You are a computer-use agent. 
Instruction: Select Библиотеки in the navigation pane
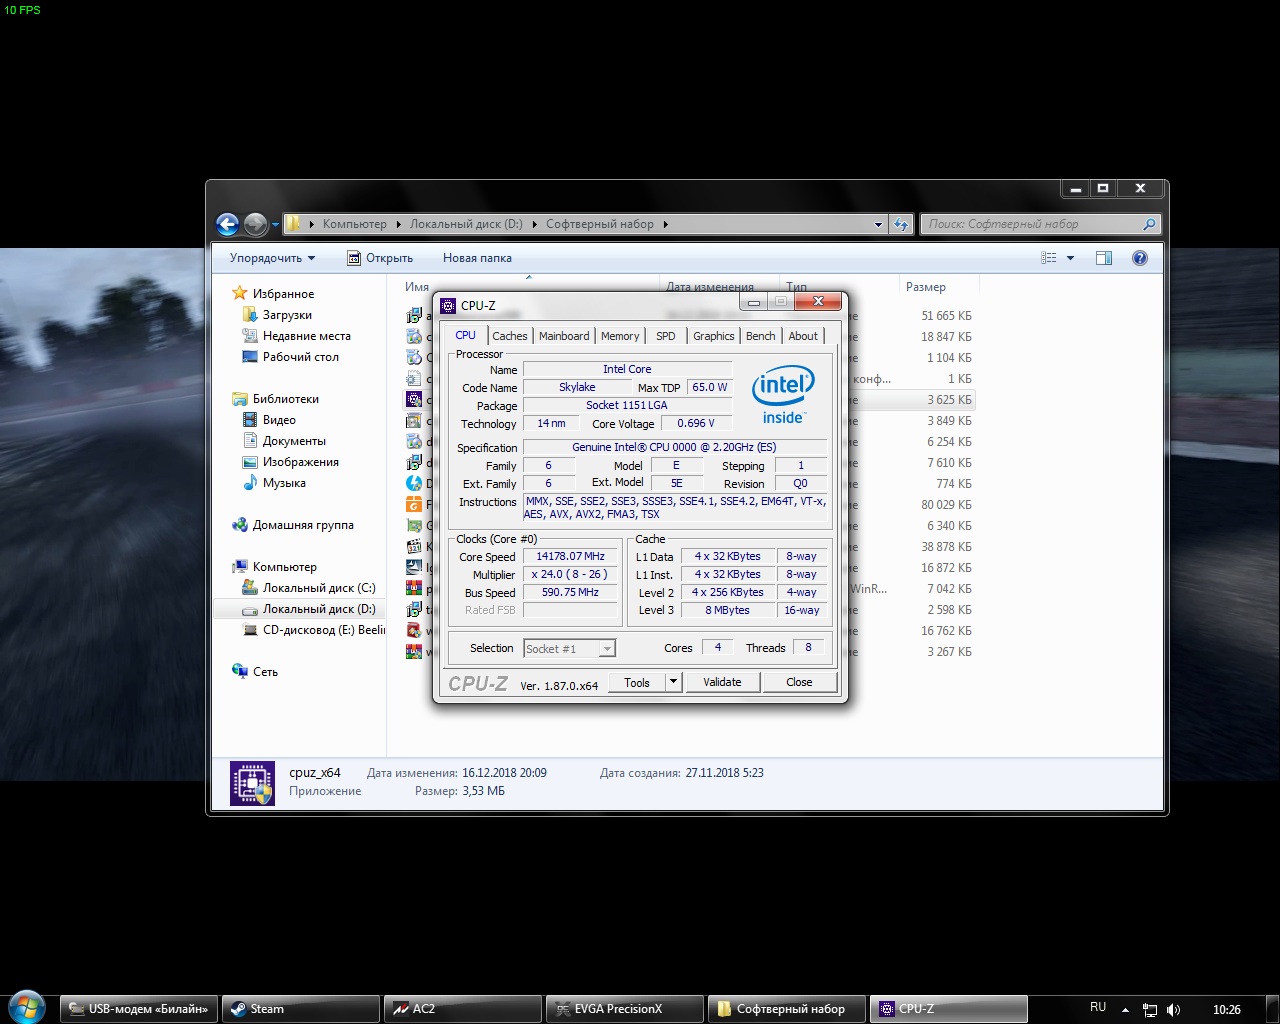pos(285,399)
